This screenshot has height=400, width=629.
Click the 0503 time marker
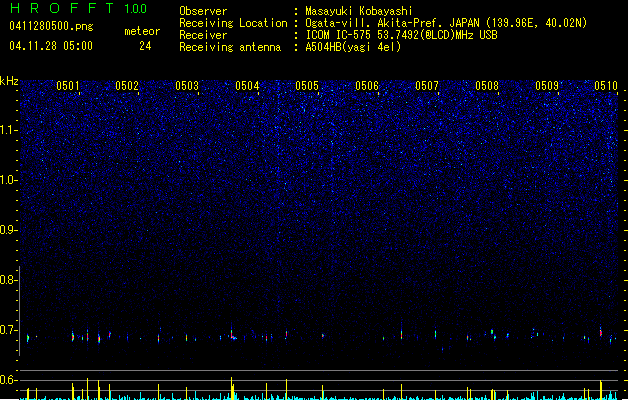coord(187,86)
